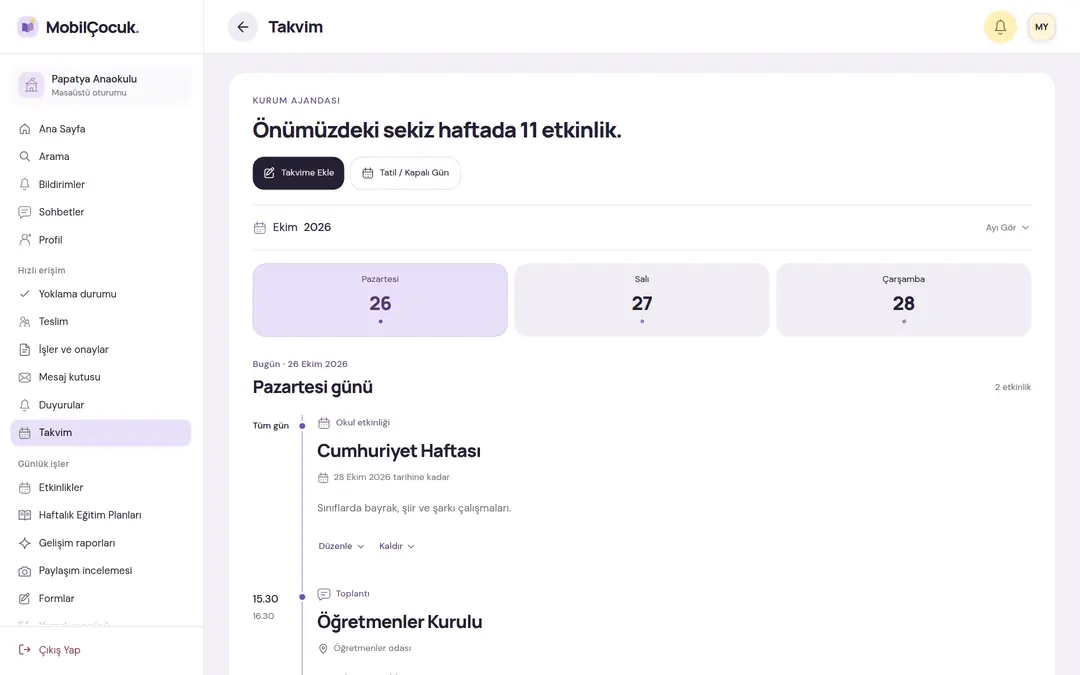Click the document icon beside İşler ve onaylar
Screen dimensions: 1080x675
[x=25, y=349]
